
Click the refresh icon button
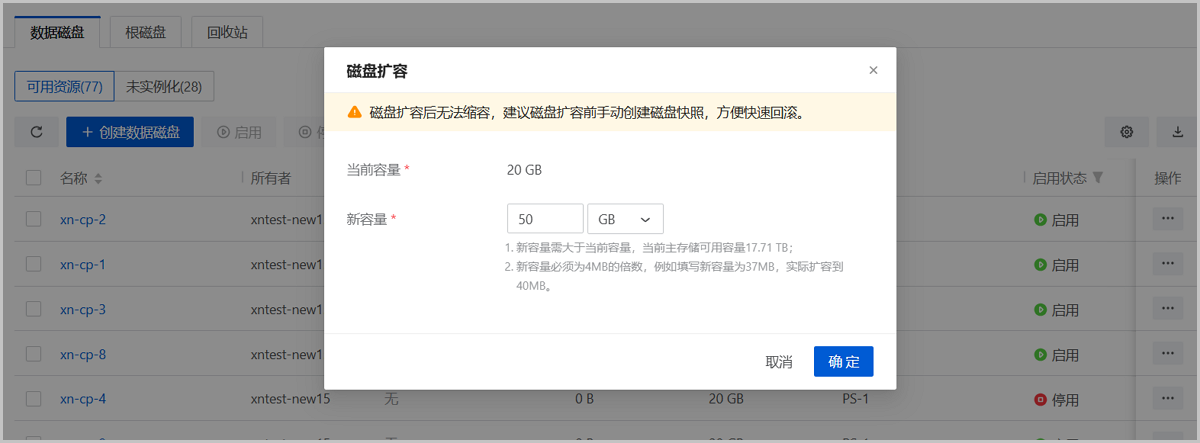pos(37,132)
